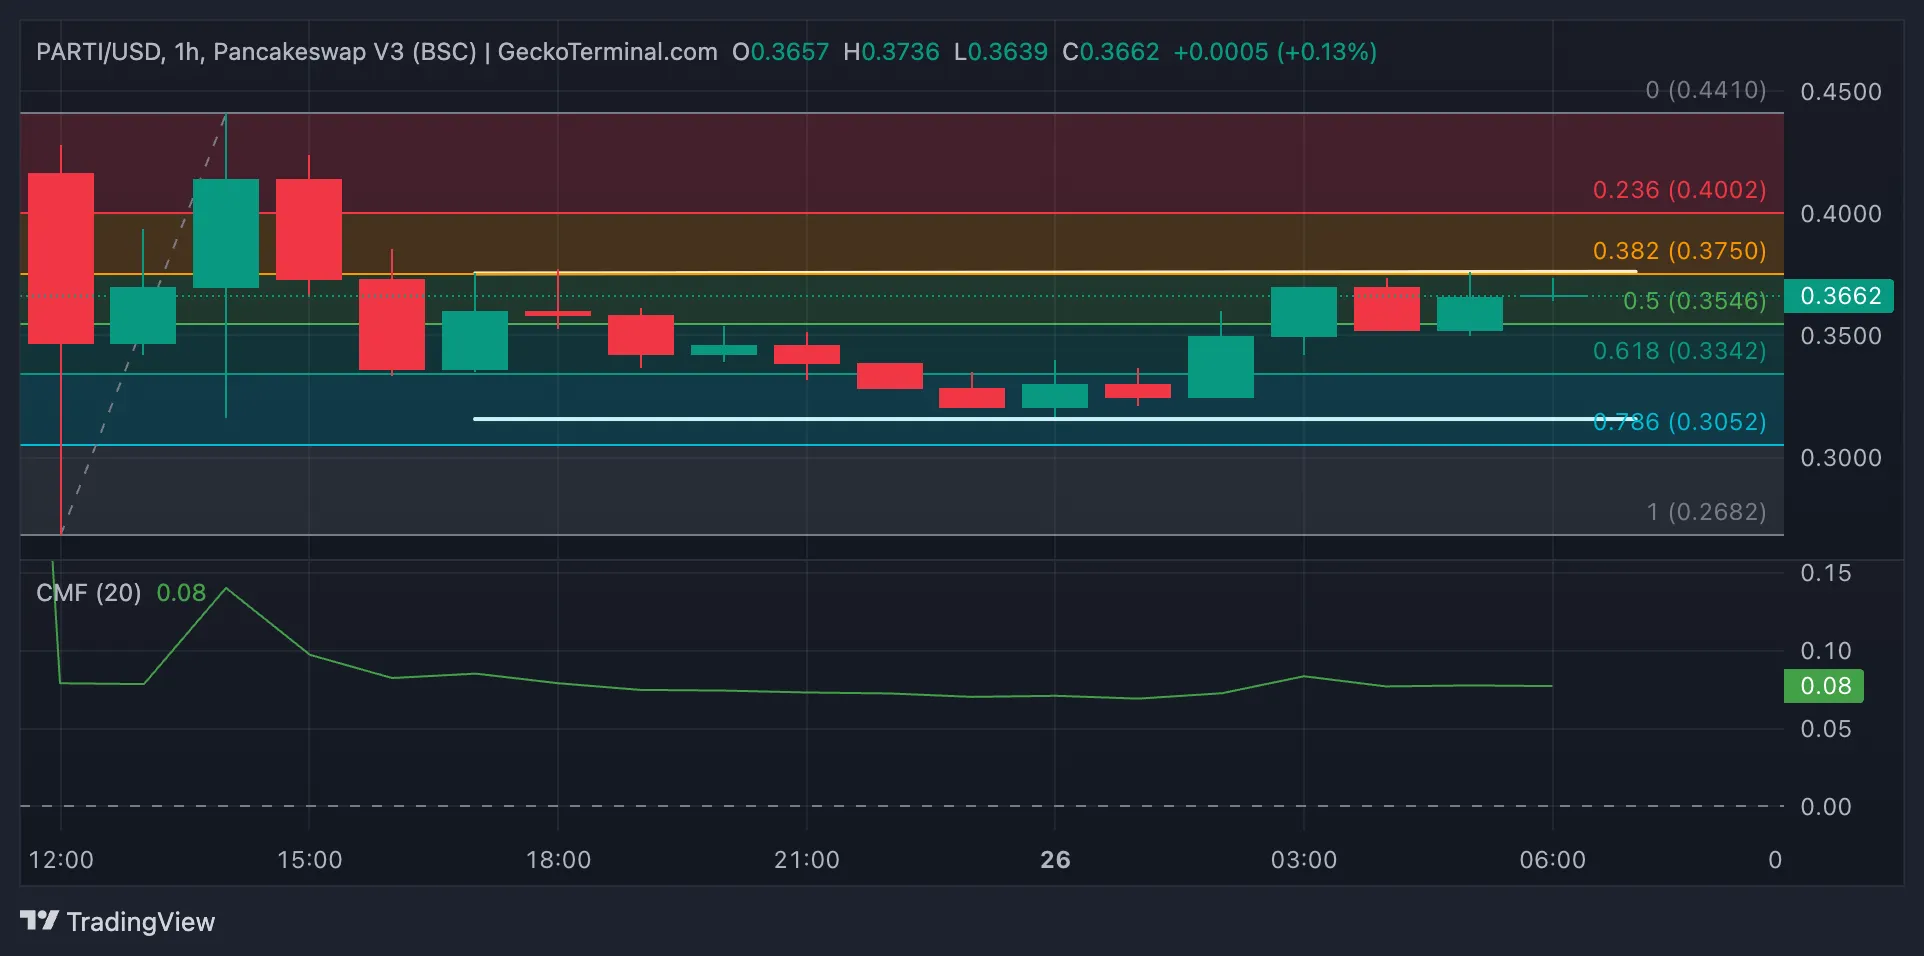The image size is (1924, 956).
Task: Select the CMF (20) indicator label
Action: click(88, 593)
